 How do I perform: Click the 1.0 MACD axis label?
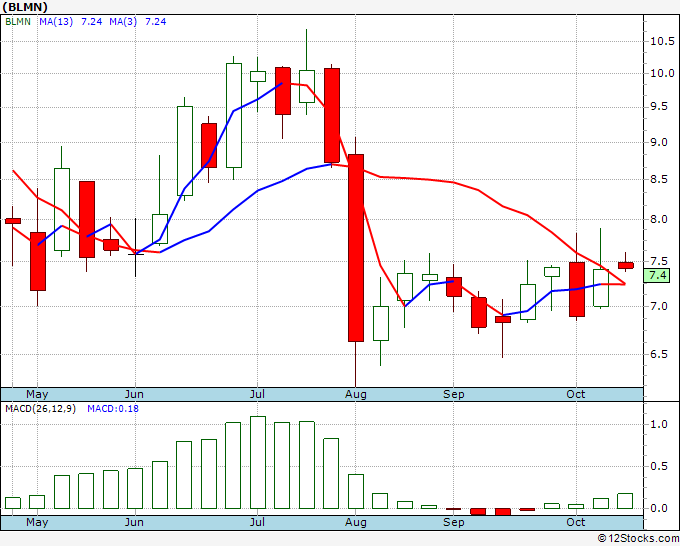(x=659, y=424)
